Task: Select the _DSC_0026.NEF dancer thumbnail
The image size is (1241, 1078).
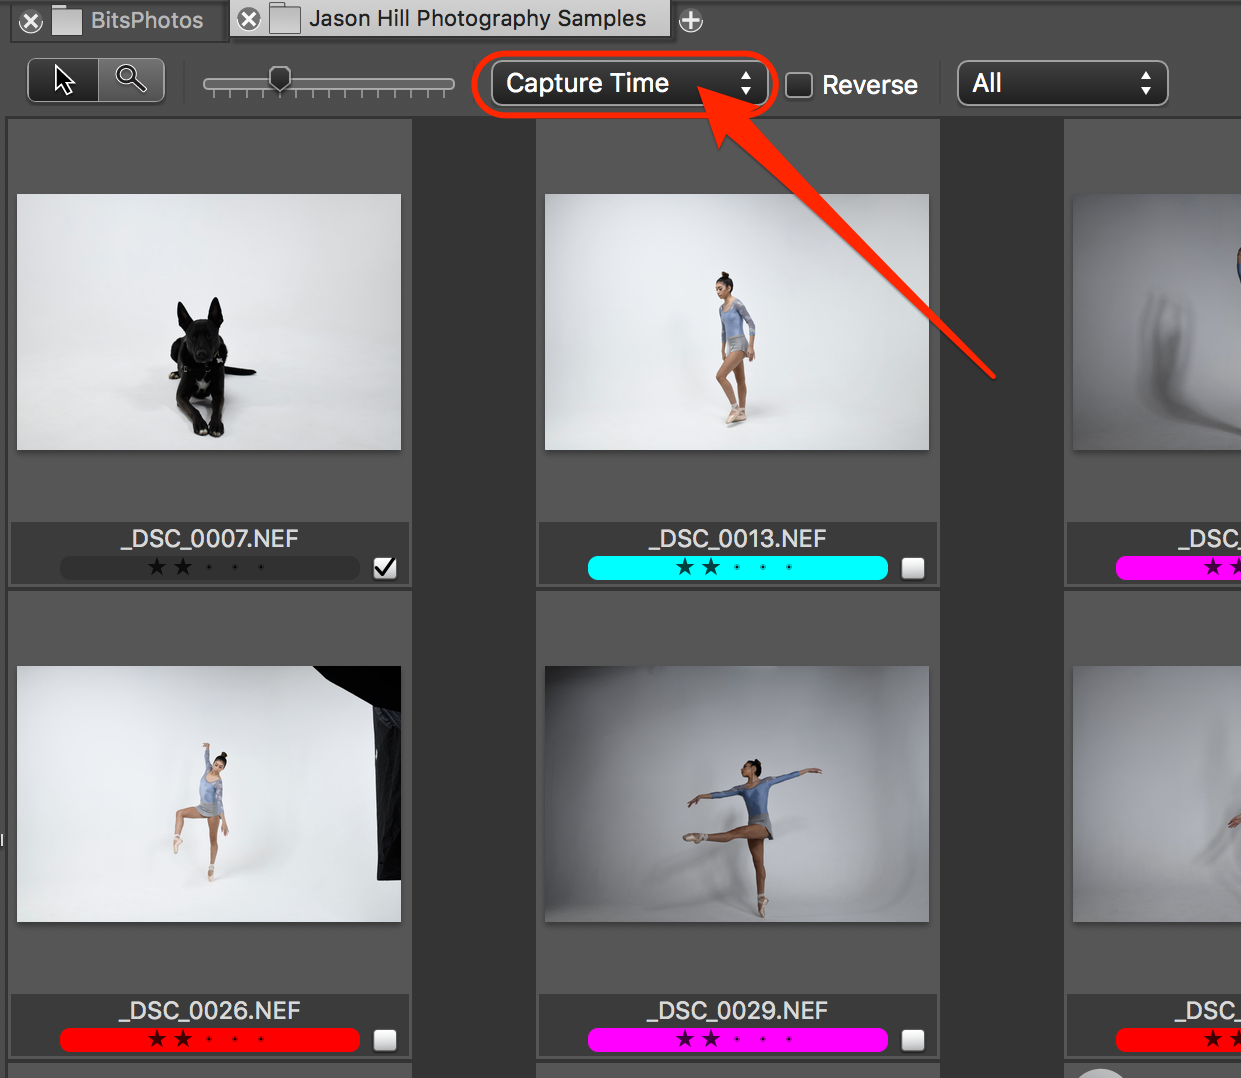Action: (x=209, y=794)
